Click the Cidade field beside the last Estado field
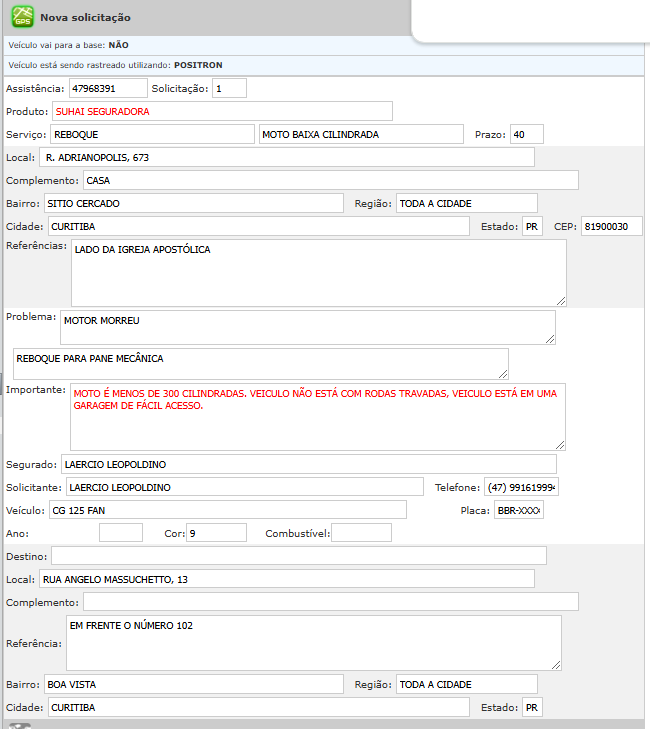This screenshot has height=729, width=650. click(x=259, y=707)
